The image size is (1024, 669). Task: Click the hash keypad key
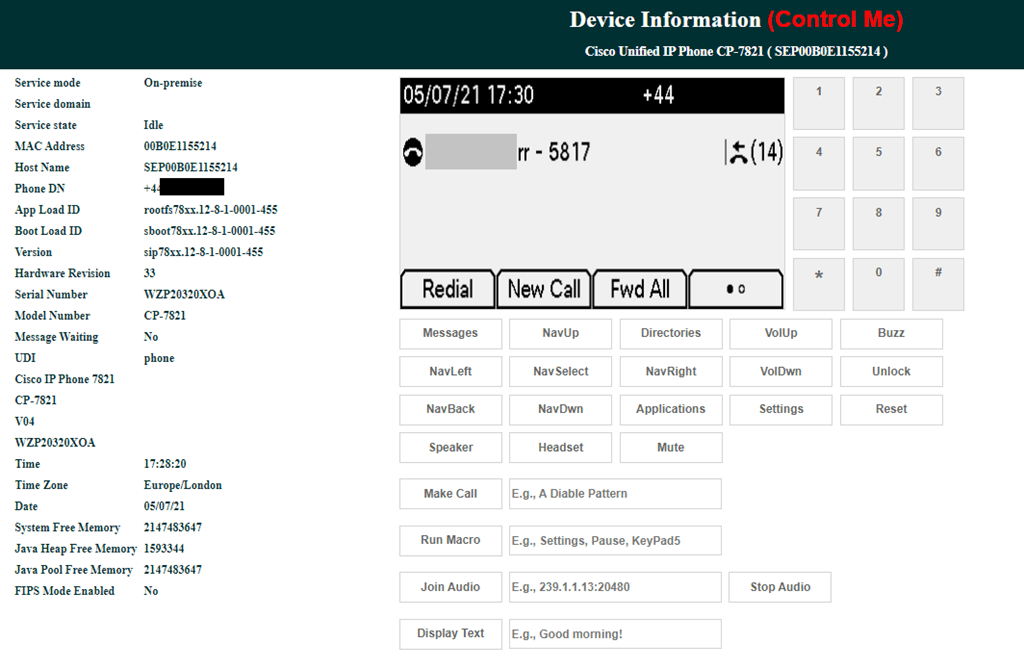(938, 284)
